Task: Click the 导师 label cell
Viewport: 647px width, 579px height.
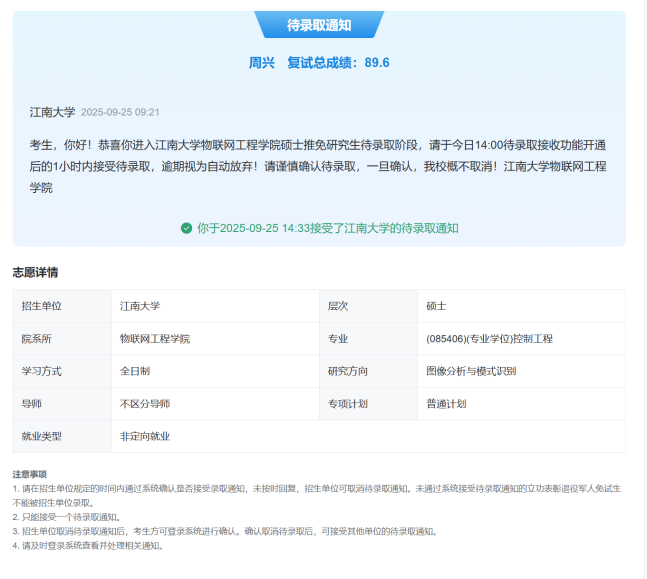Action: click(x=62, y=404)
